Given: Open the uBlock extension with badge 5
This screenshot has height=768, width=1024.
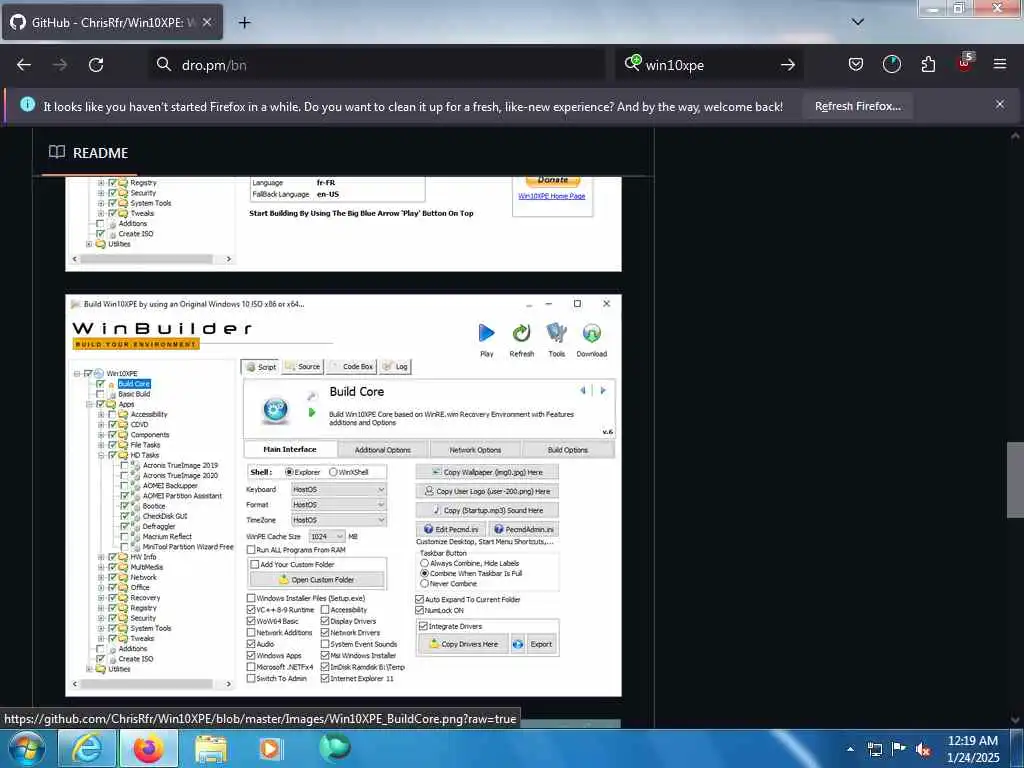Looking at the screenshot, I should point(965,63).
